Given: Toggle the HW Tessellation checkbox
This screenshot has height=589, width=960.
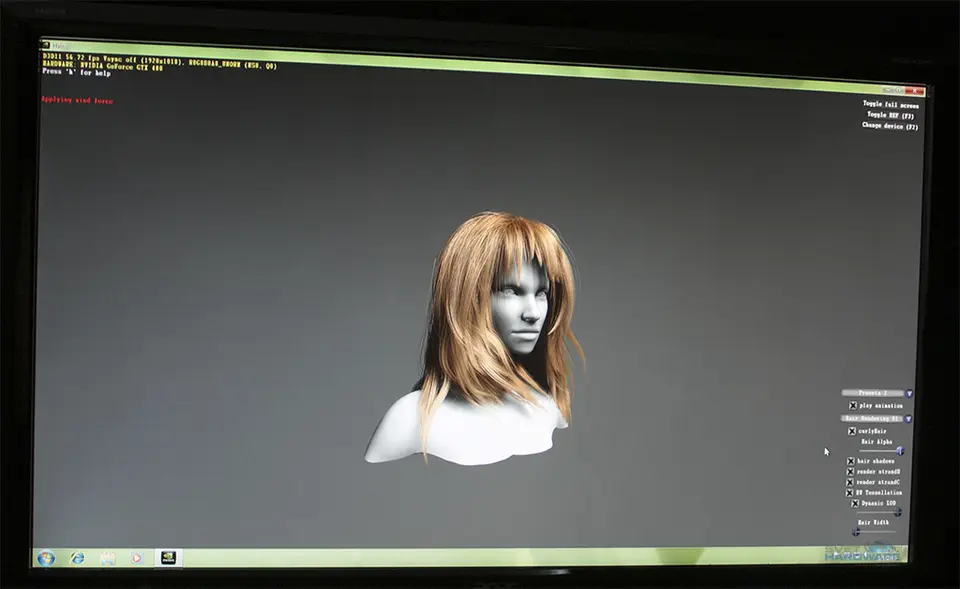Looking at the screenshot, I should pos(851,492).
